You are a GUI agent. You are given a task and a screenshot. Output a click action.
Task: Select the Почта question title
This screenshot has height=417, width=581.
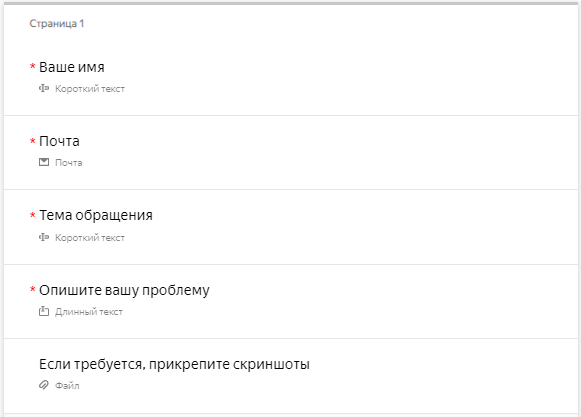(59, 141)
